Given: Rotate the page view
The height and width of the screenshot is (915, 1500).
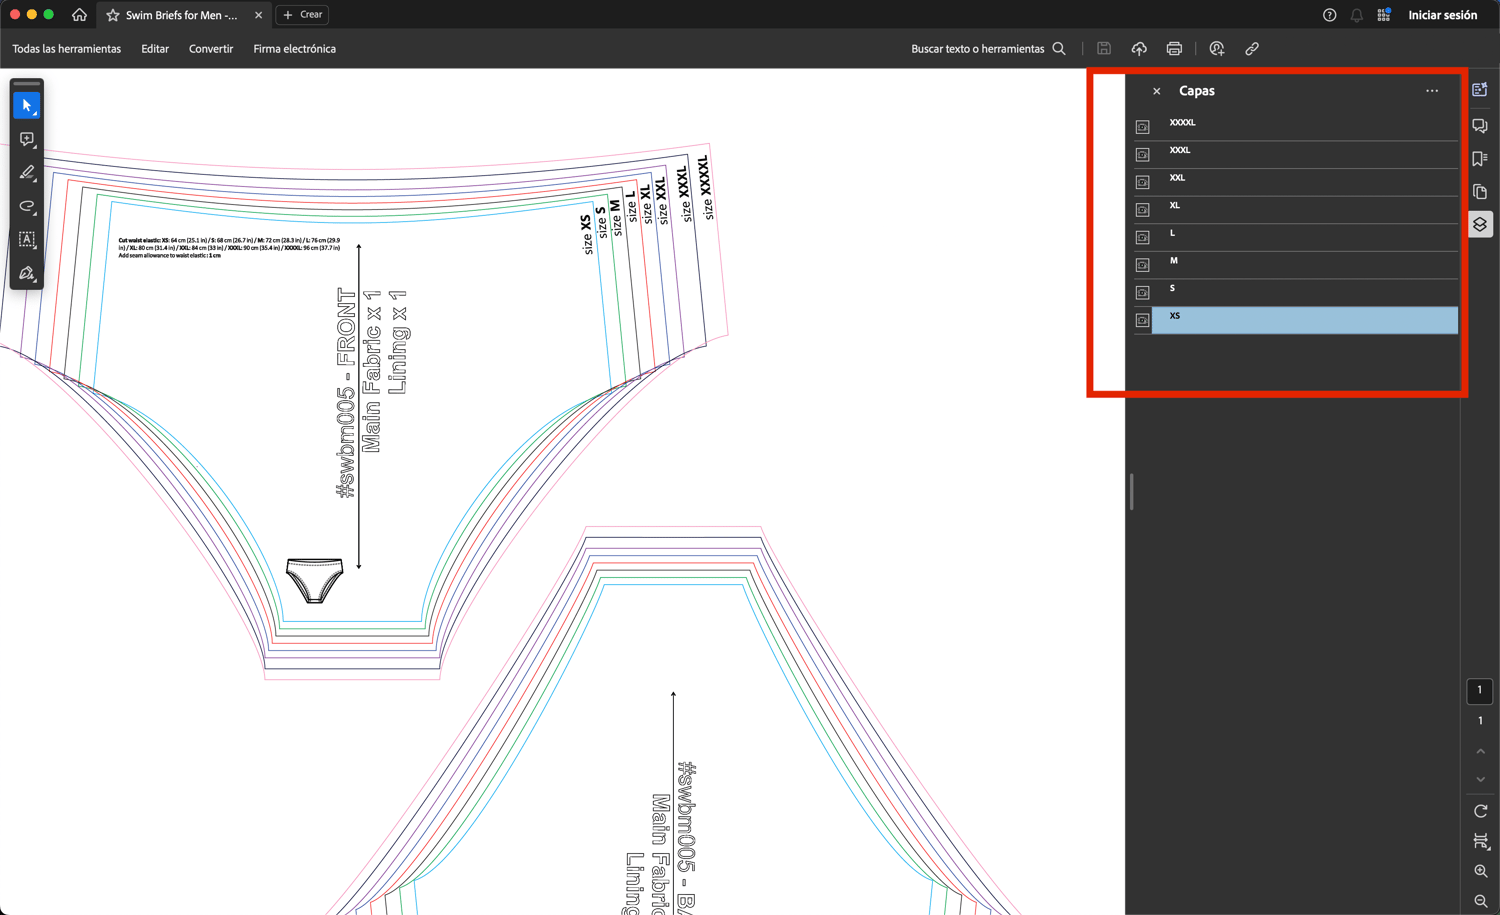Looking at the screenshot, I should tap(1481, 811).
